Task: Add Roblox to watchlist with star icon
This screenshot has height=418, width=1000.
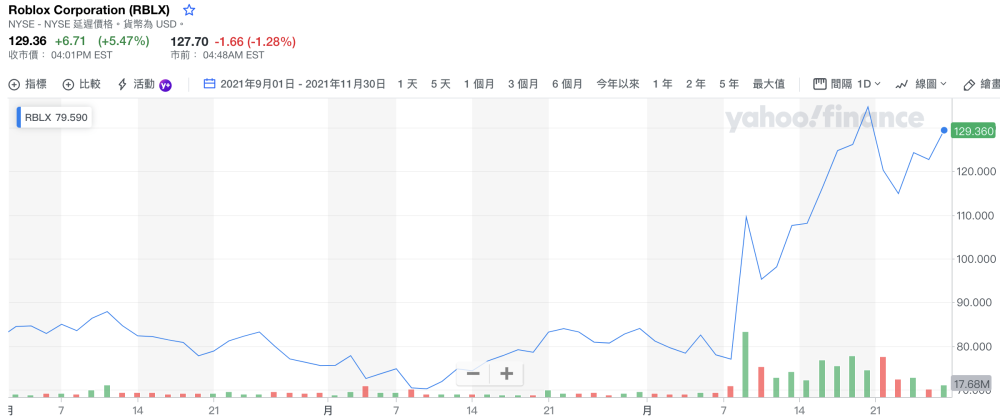Action: 189,10
